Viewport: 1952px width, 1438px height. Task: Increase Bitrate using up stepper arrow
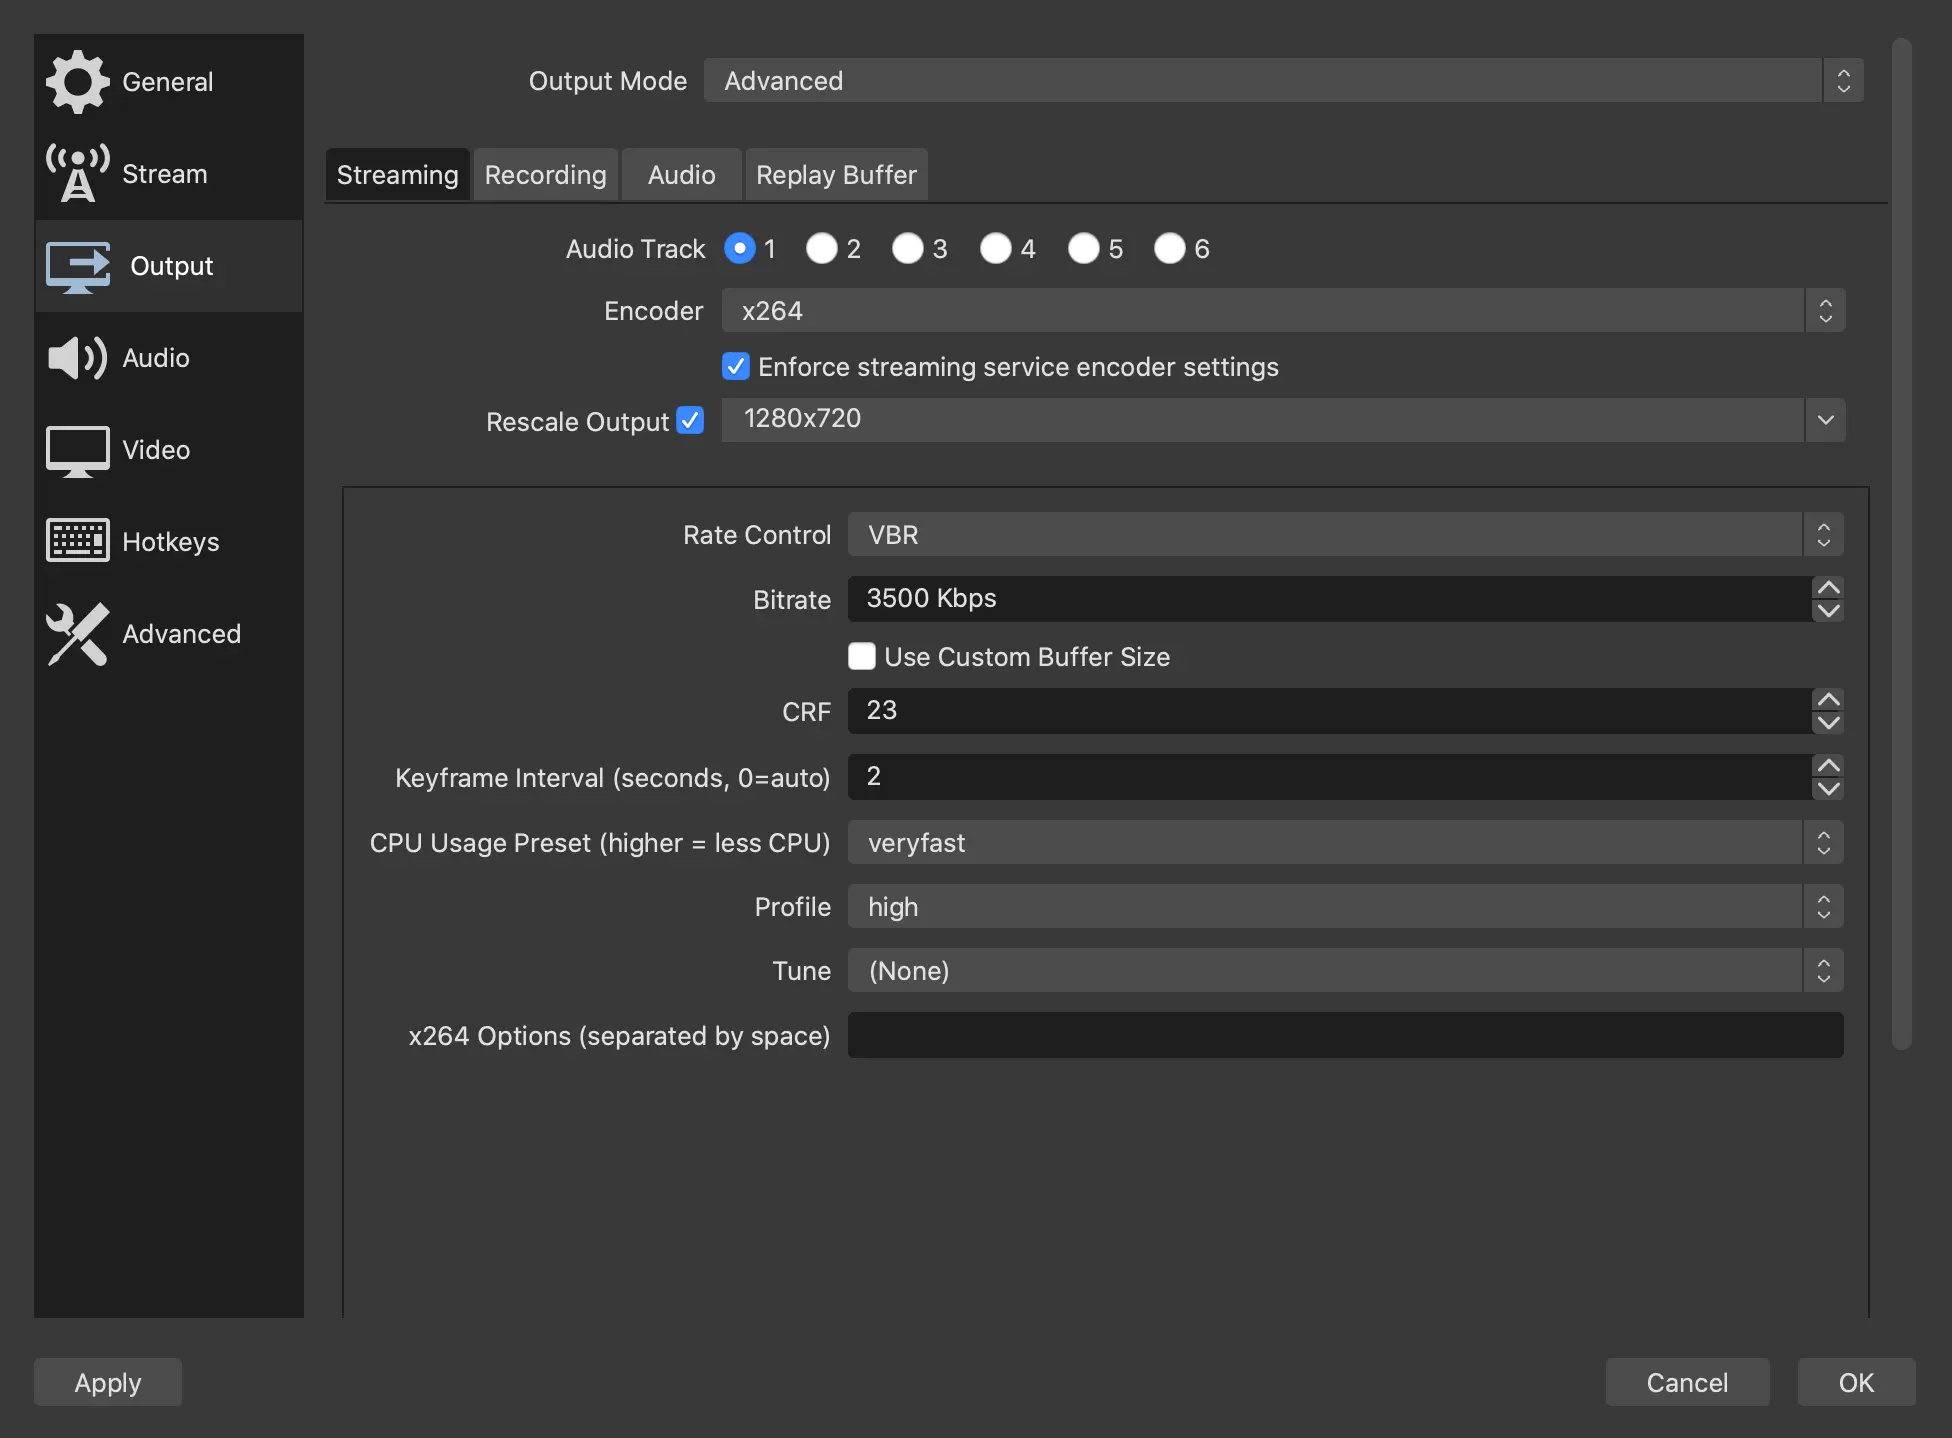coord(1828,588)
